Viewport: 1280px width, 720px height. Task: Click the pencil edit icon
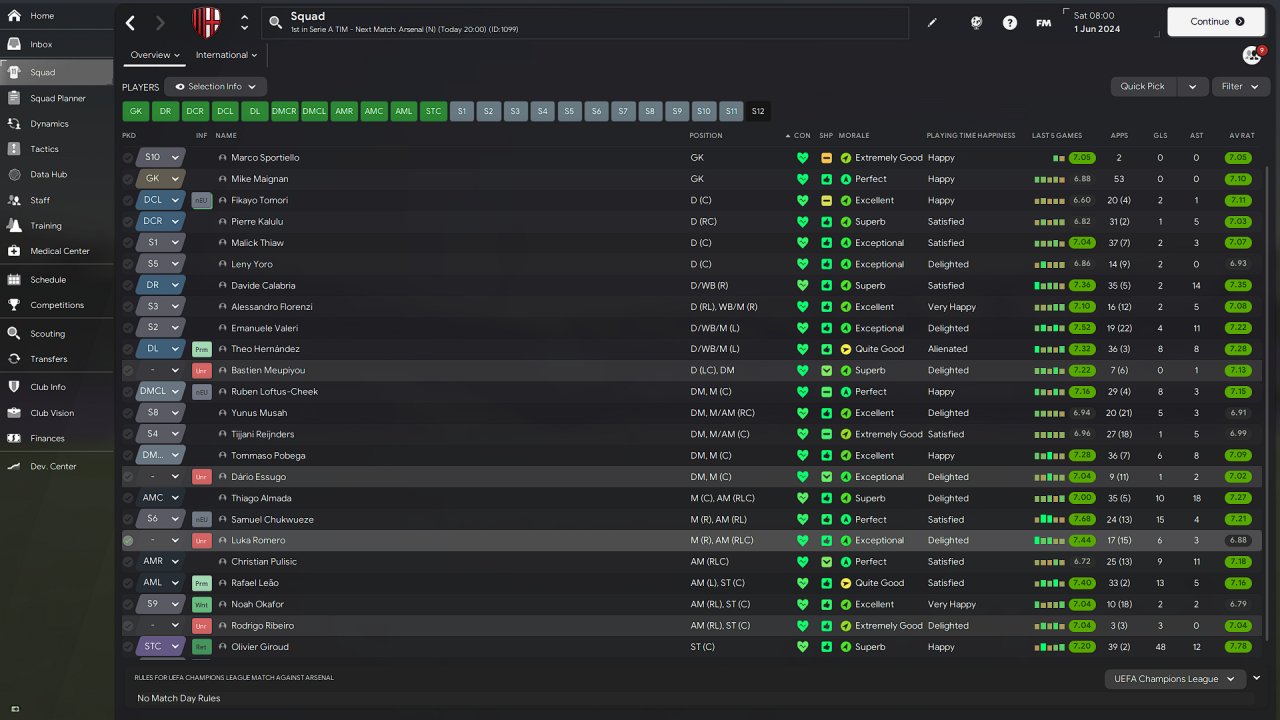pyautogui.click(x=932, y=22)
